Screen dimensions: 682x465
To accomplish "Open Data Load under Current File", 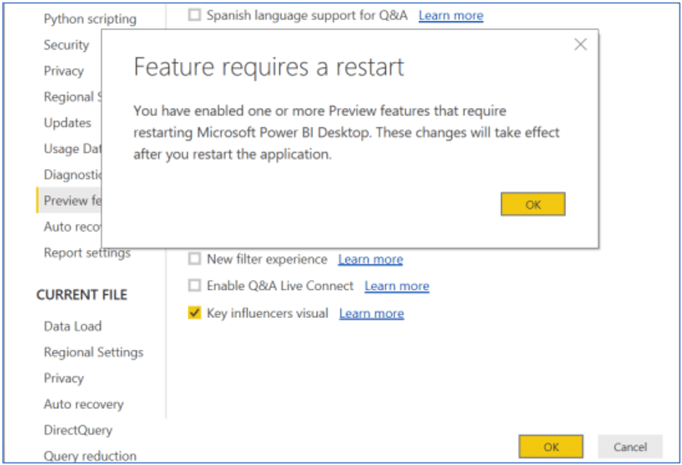I will (x=72, y=326).
